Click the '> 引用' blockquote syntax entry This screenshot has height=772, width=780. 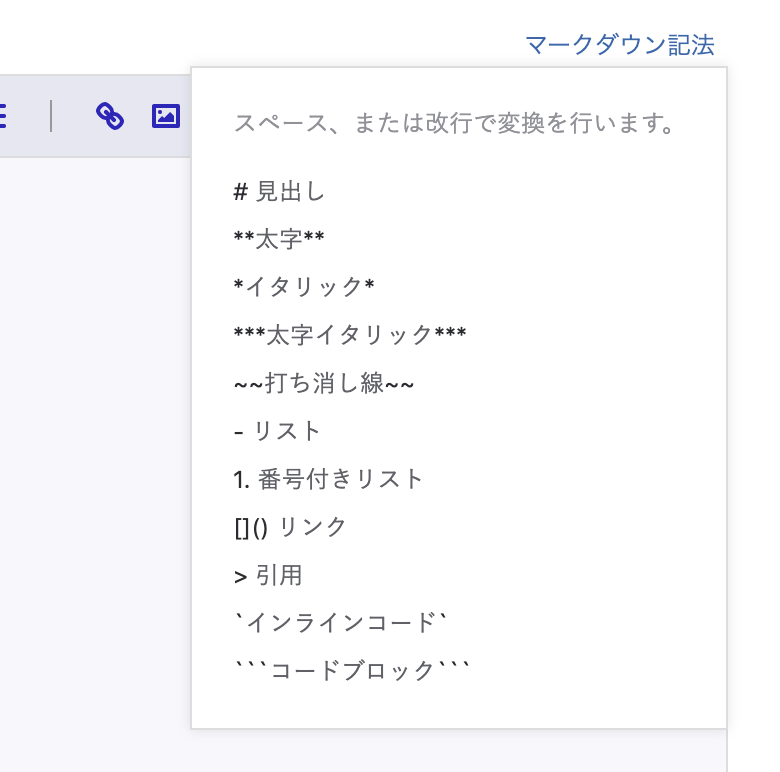coord(267,575)
